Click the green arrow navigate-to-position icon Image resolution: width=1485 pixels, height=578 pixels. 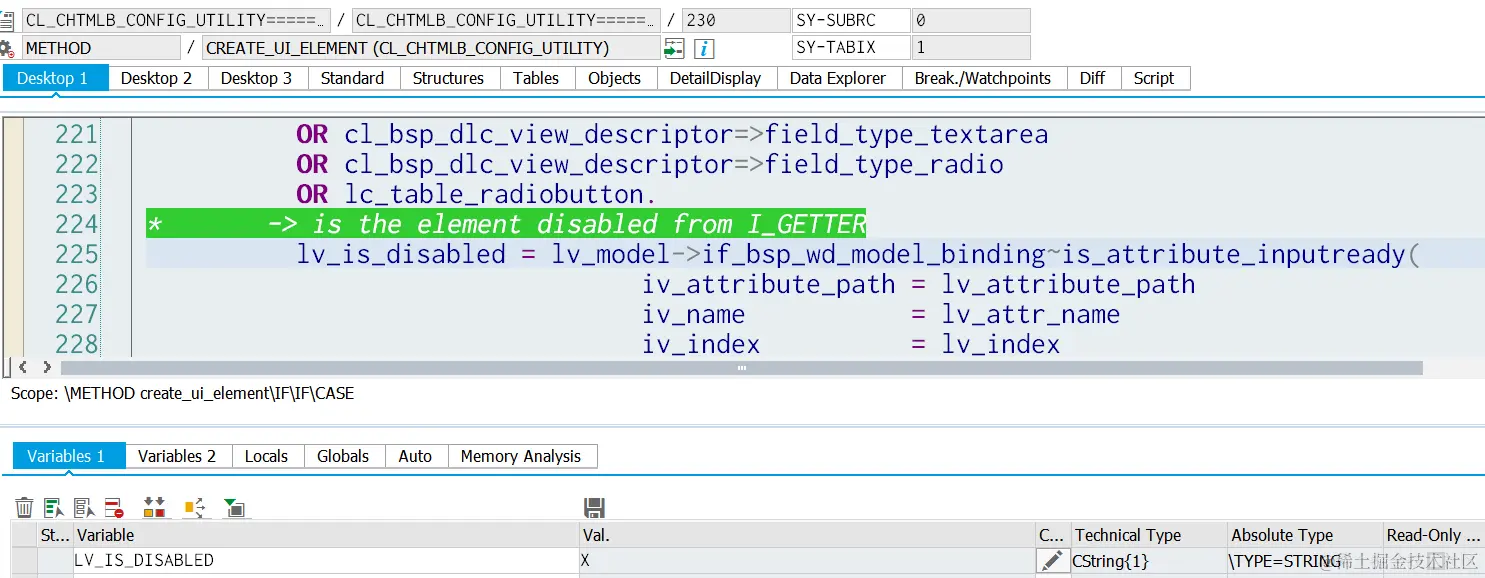(x=674, y=48)
